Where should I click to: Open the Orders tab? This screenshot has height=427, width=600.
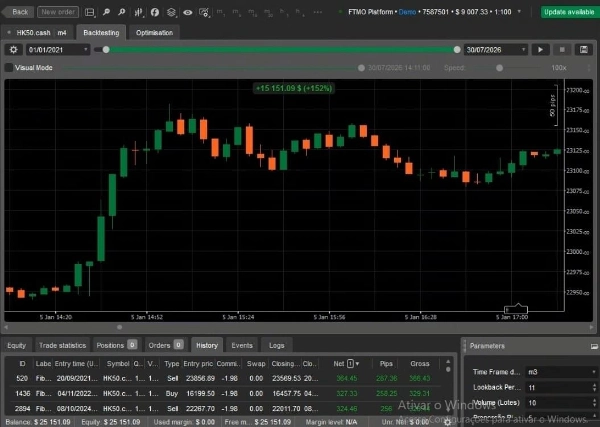(165, 346)
